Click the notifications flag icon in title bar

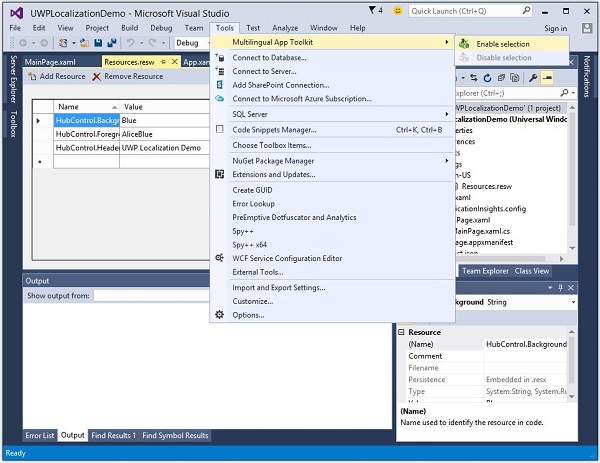[372, 10]
